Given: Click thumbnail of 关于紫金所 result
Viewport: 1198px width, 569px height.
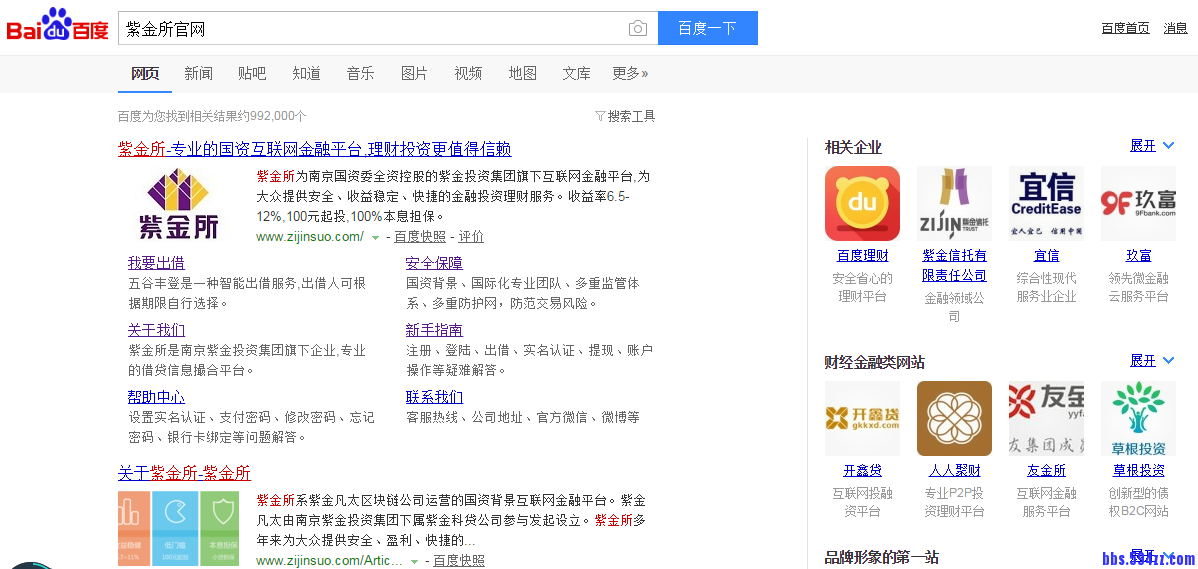Looking at the screenshot, I should pyautogui.click(x=178, y=529).
